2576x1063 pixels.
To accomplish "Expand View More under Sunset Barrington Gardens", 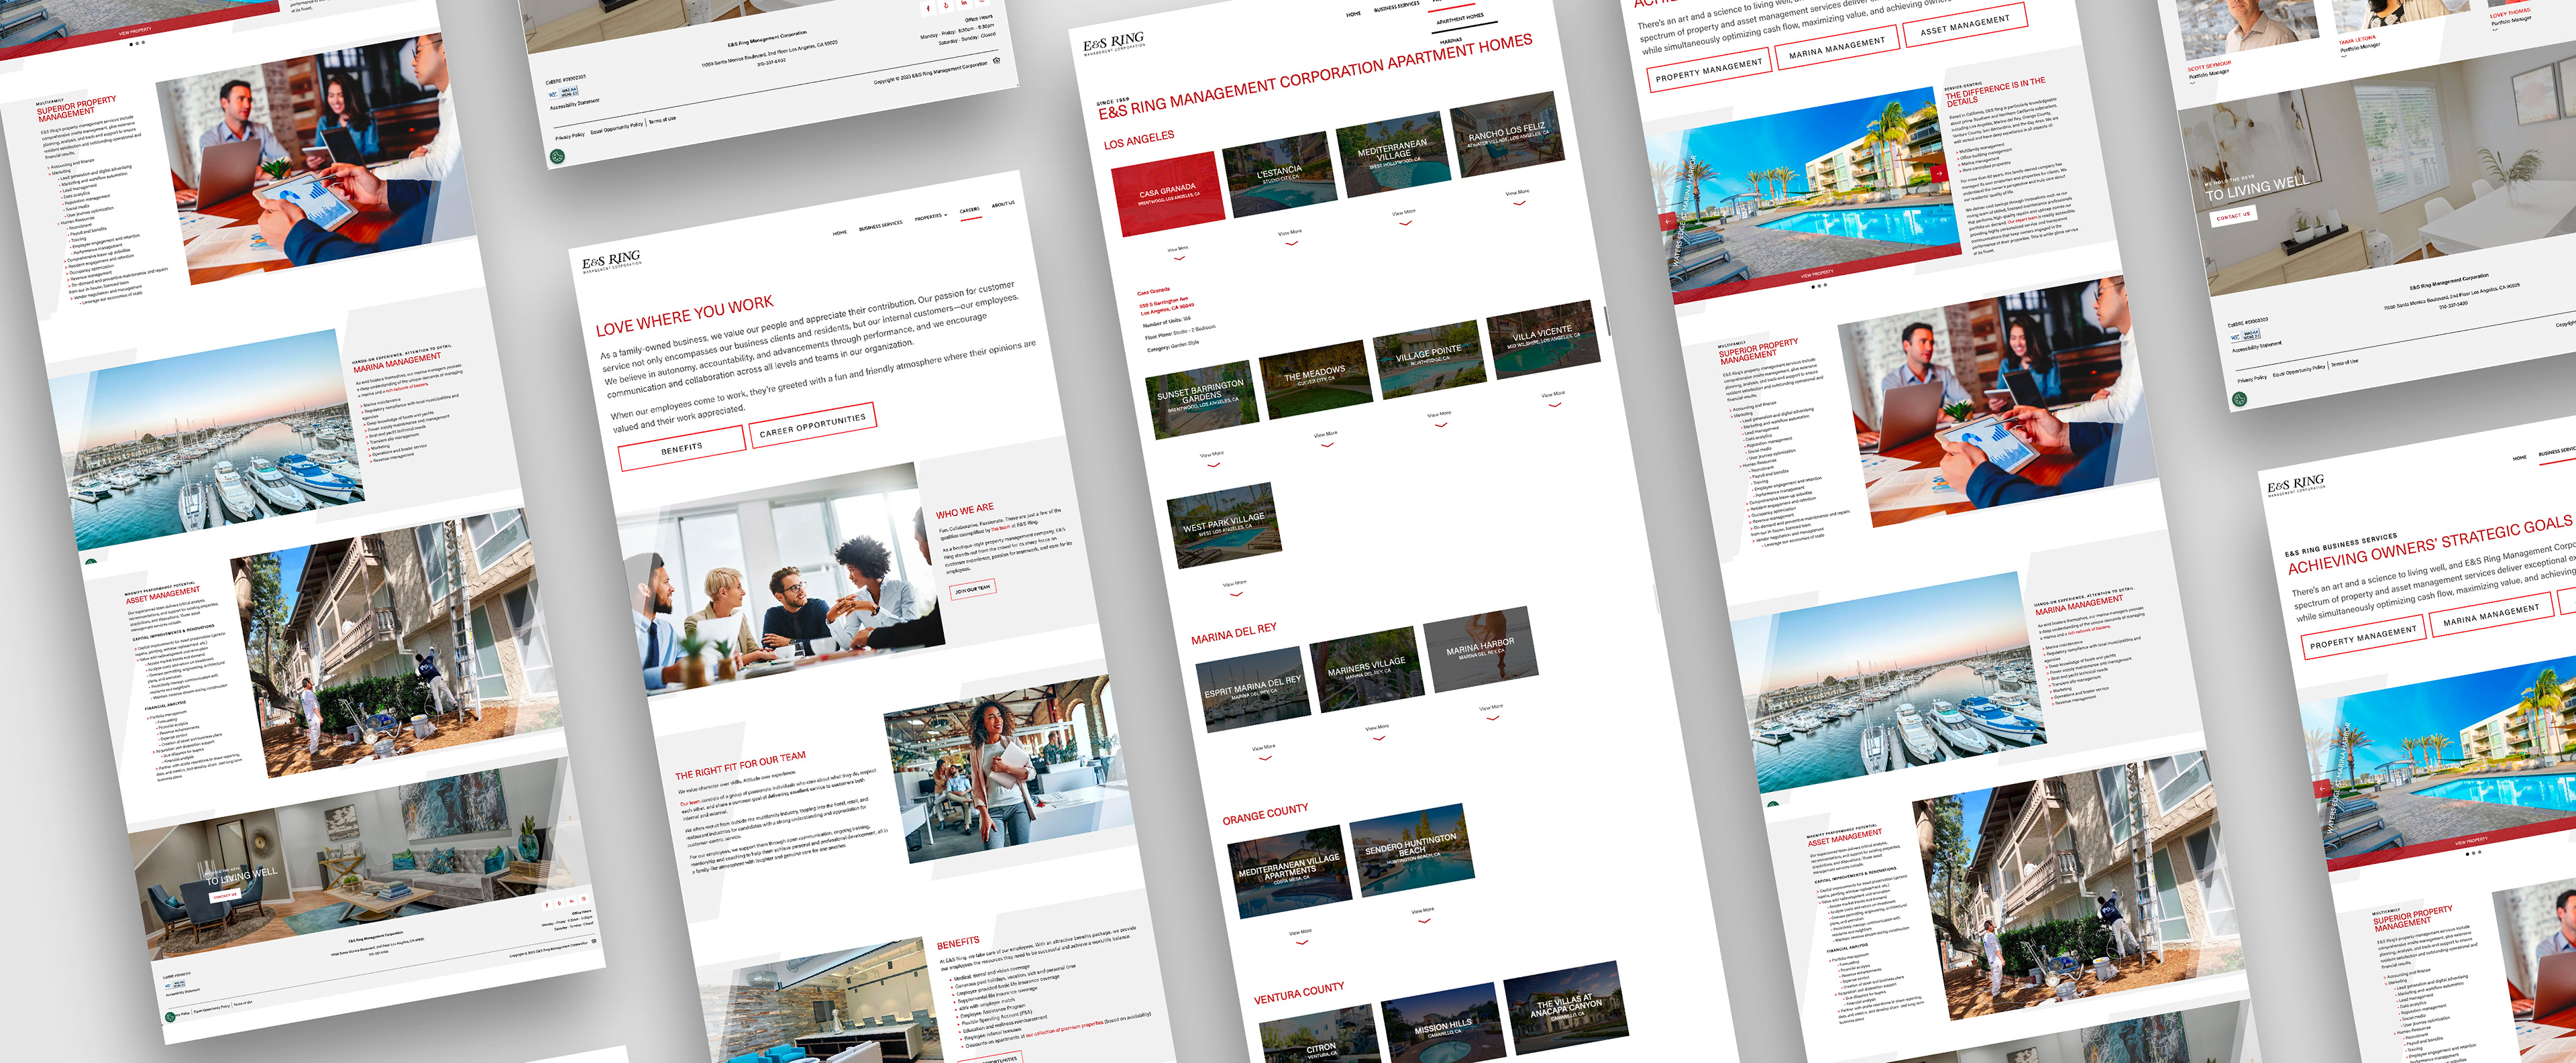I will point(1213,459).
